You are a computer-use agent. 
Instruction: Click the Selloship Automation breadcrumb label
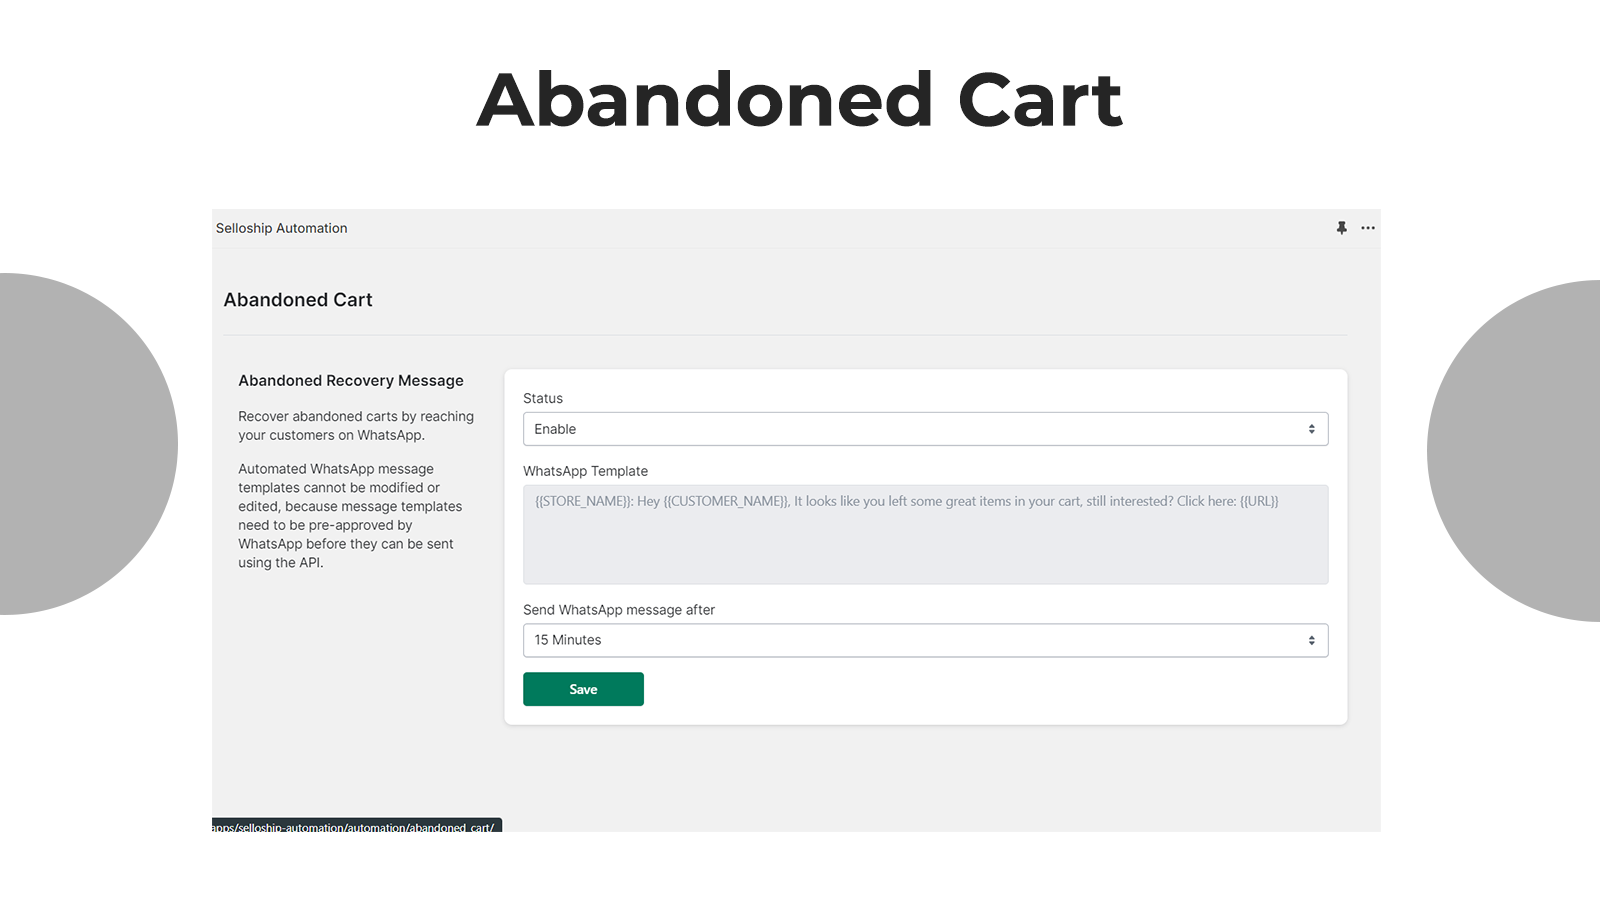(x=281, y=228)
